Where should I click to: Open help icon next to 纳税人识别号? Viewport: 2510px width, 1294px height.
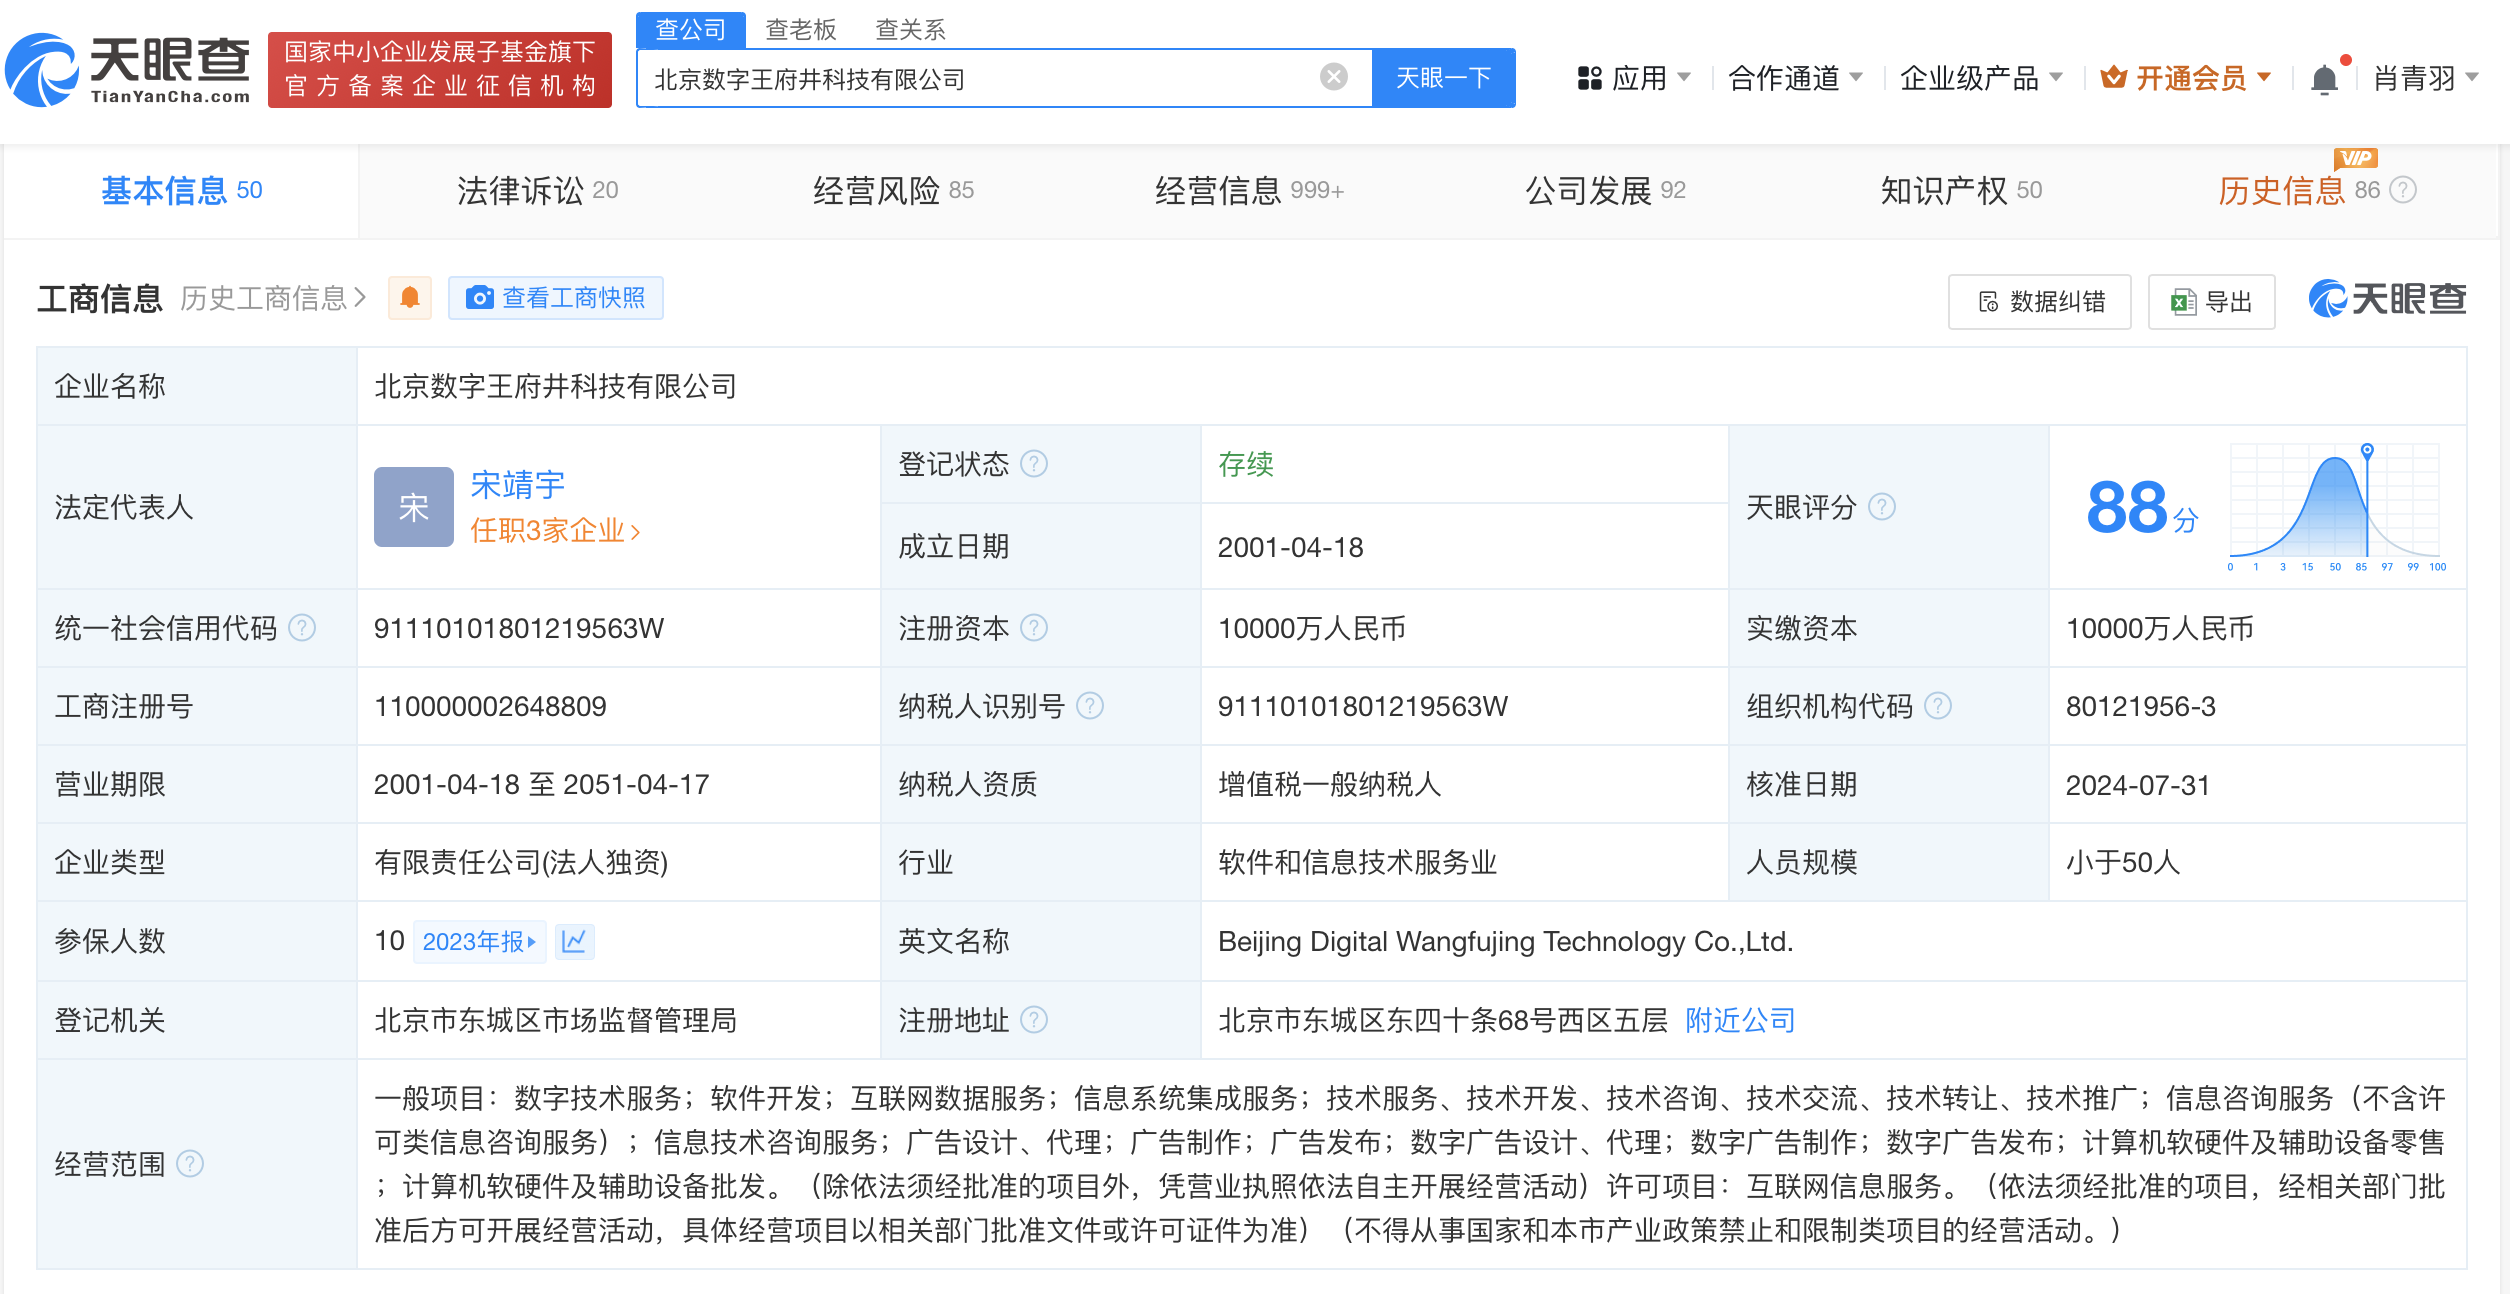pos(1090,706)
